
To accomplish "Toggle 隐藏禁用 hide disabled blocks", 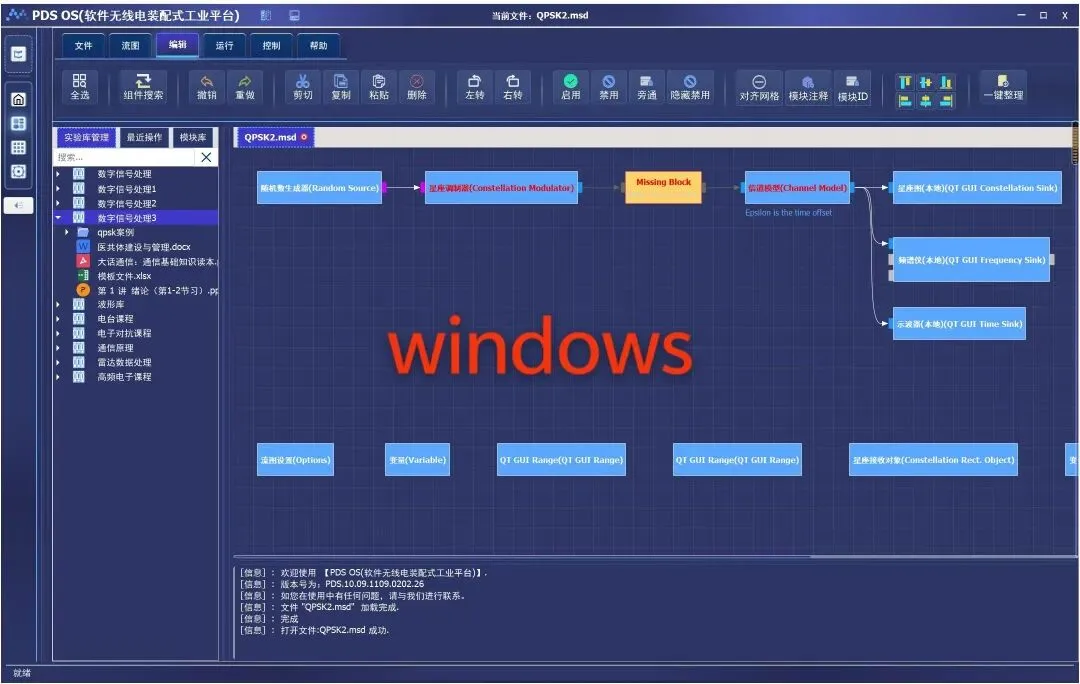I will pyautogui.click(x=689, y=87).
